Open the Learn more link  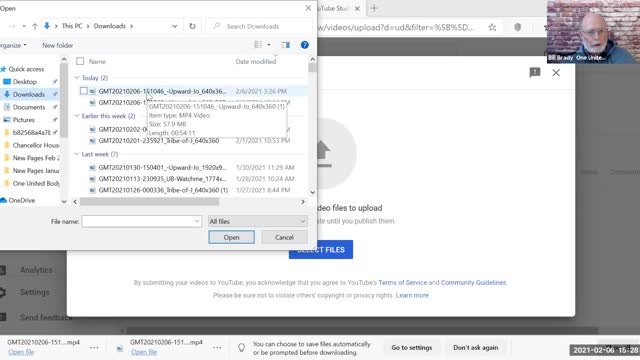[x=412, y=295]
